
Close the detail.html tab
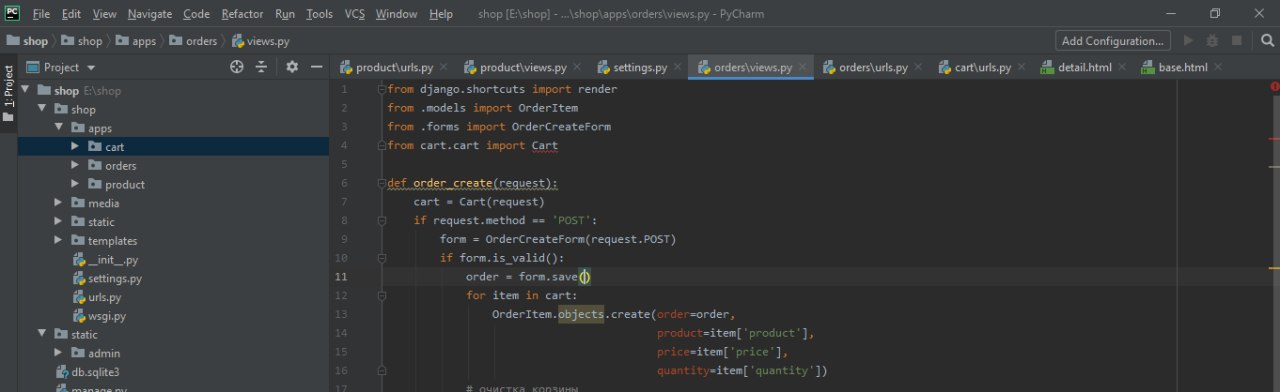tap(1121, 68)
